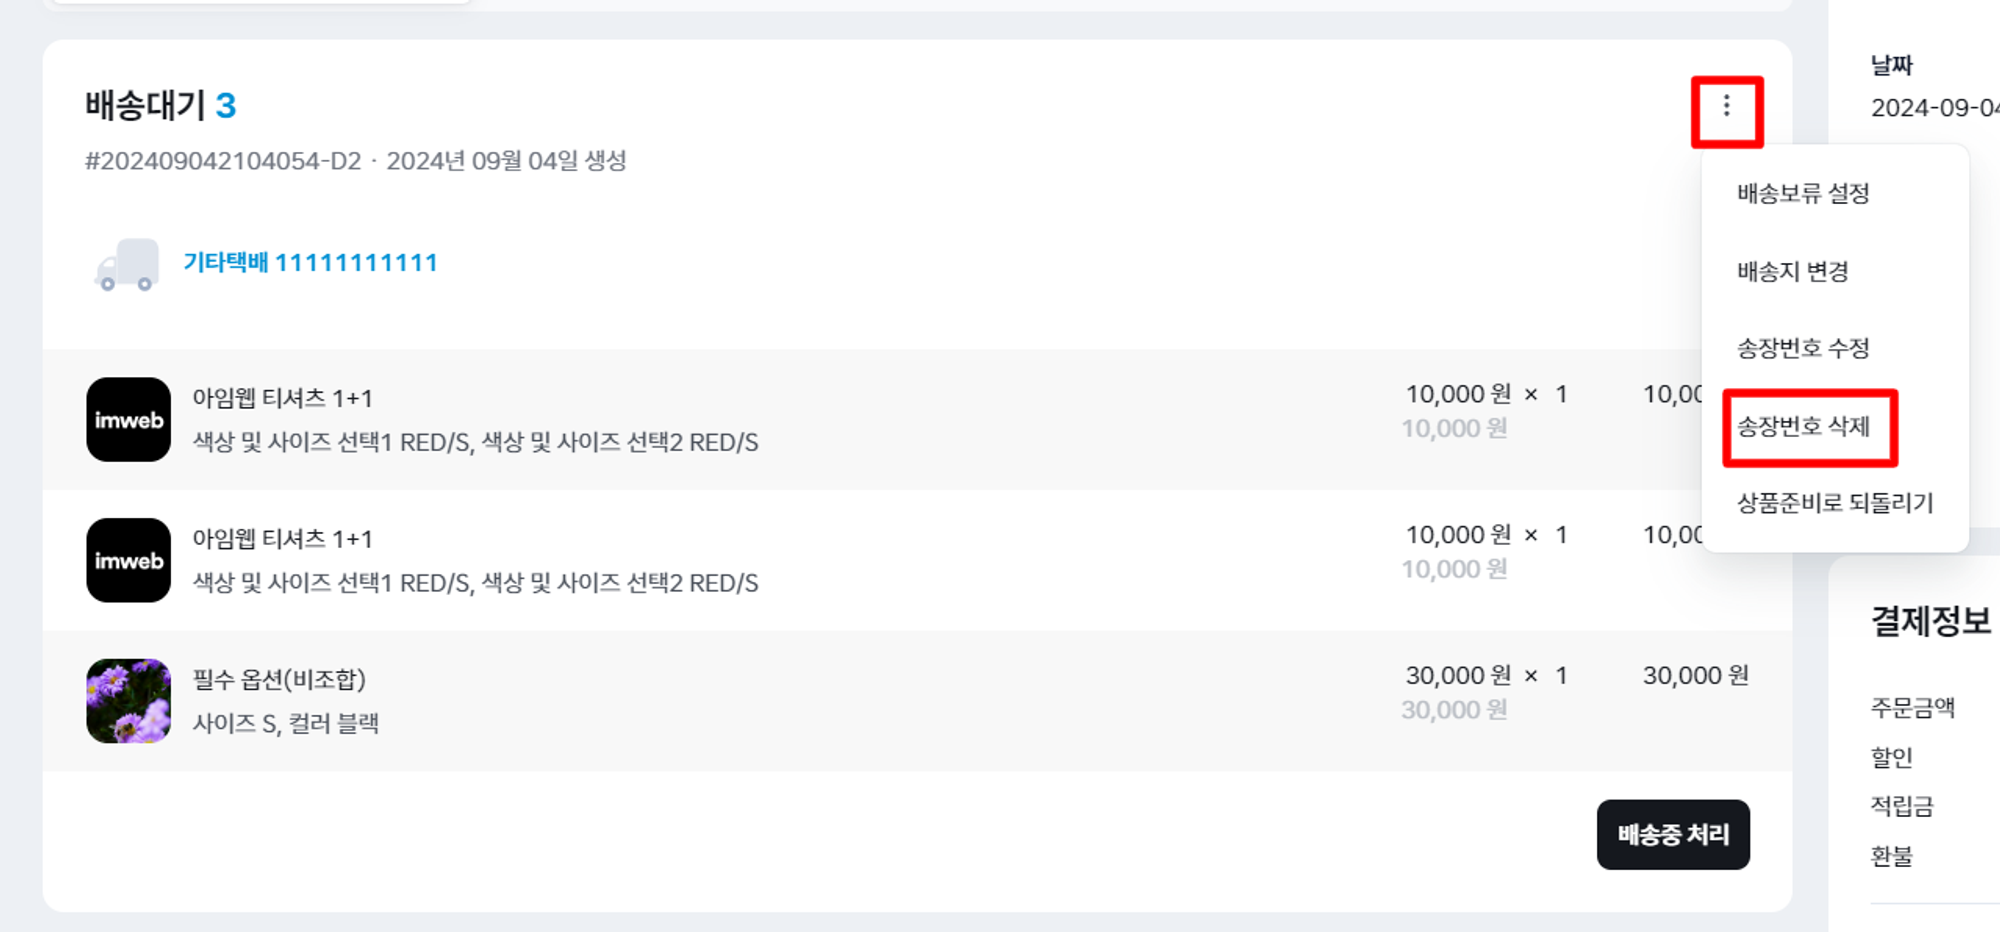Click the 필수 옵션(비조합) product name
Image resolution: width=2000 pixels, height=932 pixels.
279,680
